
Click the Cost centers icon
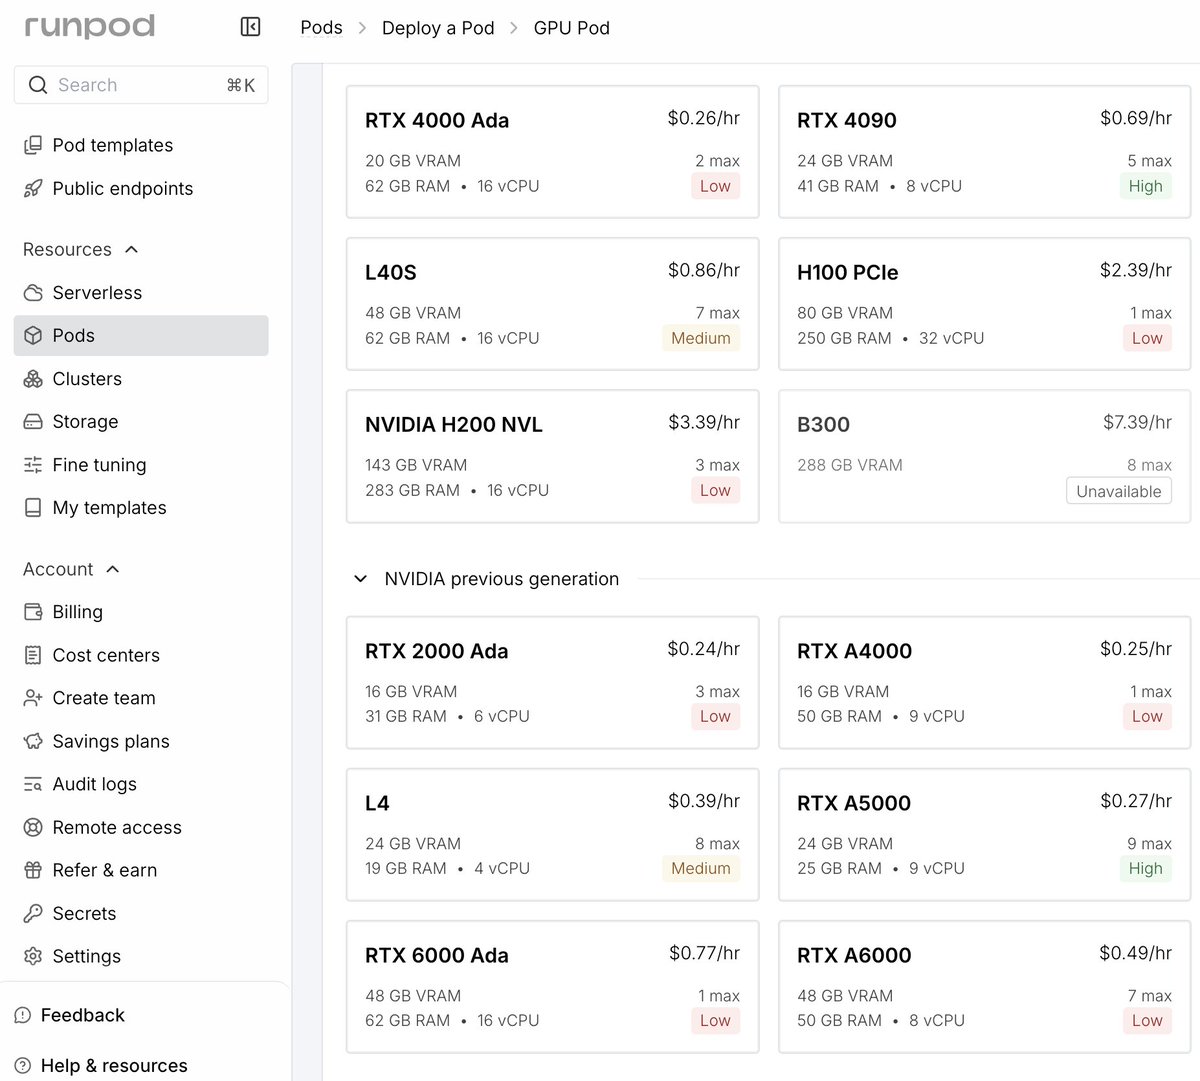click(x=33, y=655)
